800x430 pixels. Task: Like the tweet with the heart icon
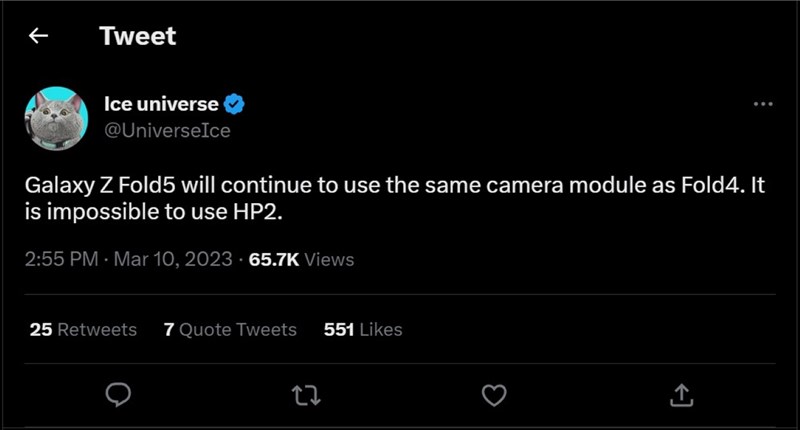coord(493,396)
